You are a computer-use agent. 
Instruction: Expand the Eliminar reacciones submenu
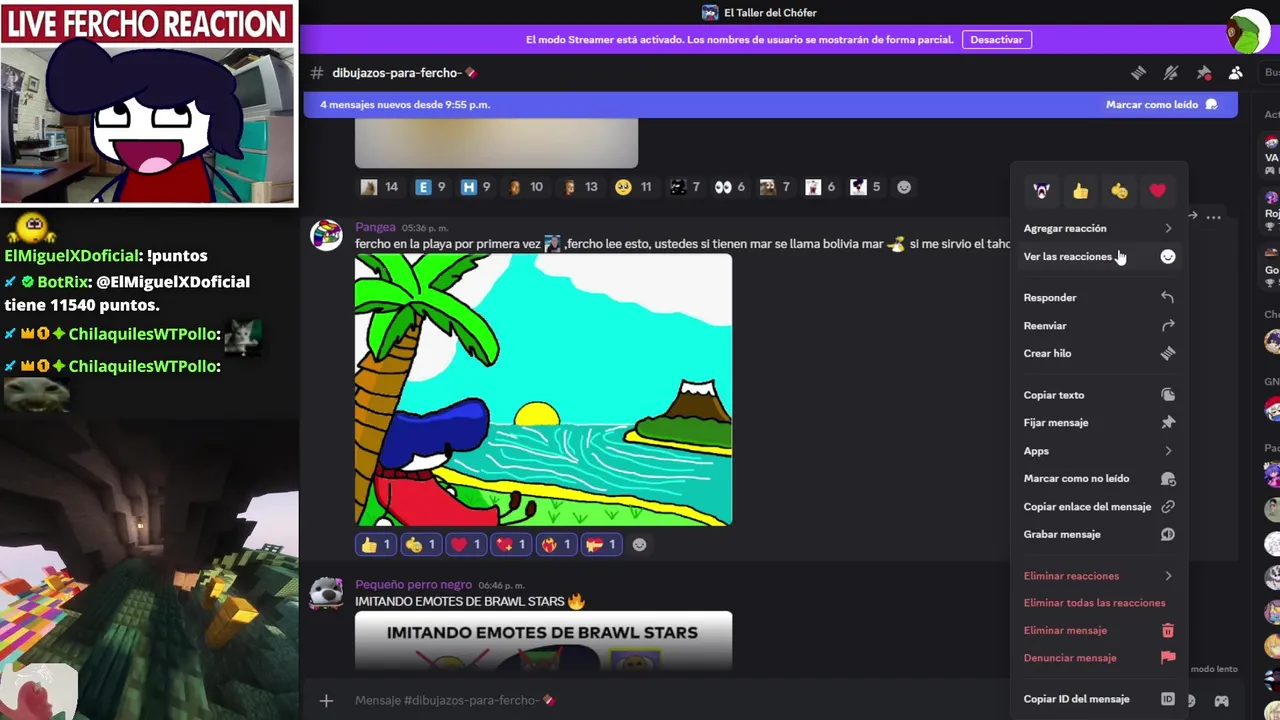tap(1098, 576)
